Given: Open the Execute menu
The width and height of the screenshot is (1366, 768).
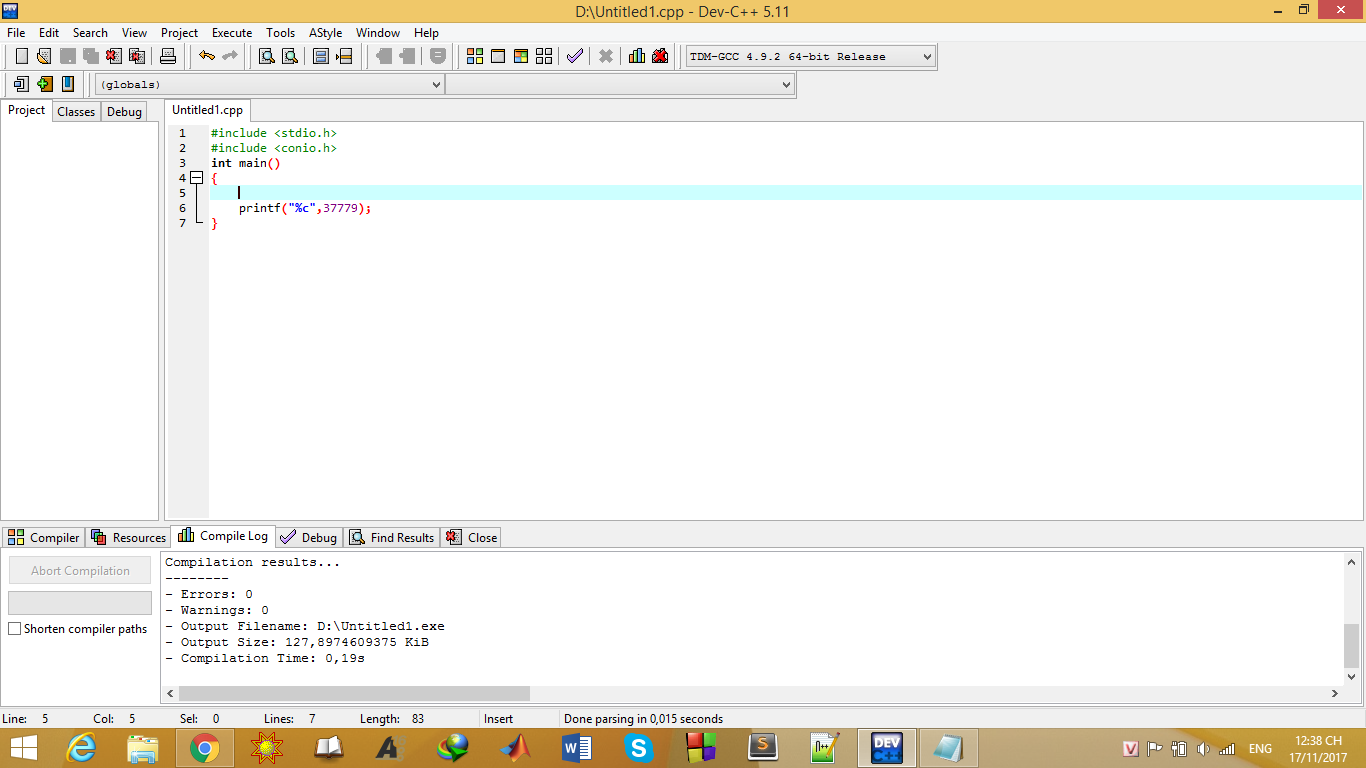Looking at the screenshot, I should 232,33.
